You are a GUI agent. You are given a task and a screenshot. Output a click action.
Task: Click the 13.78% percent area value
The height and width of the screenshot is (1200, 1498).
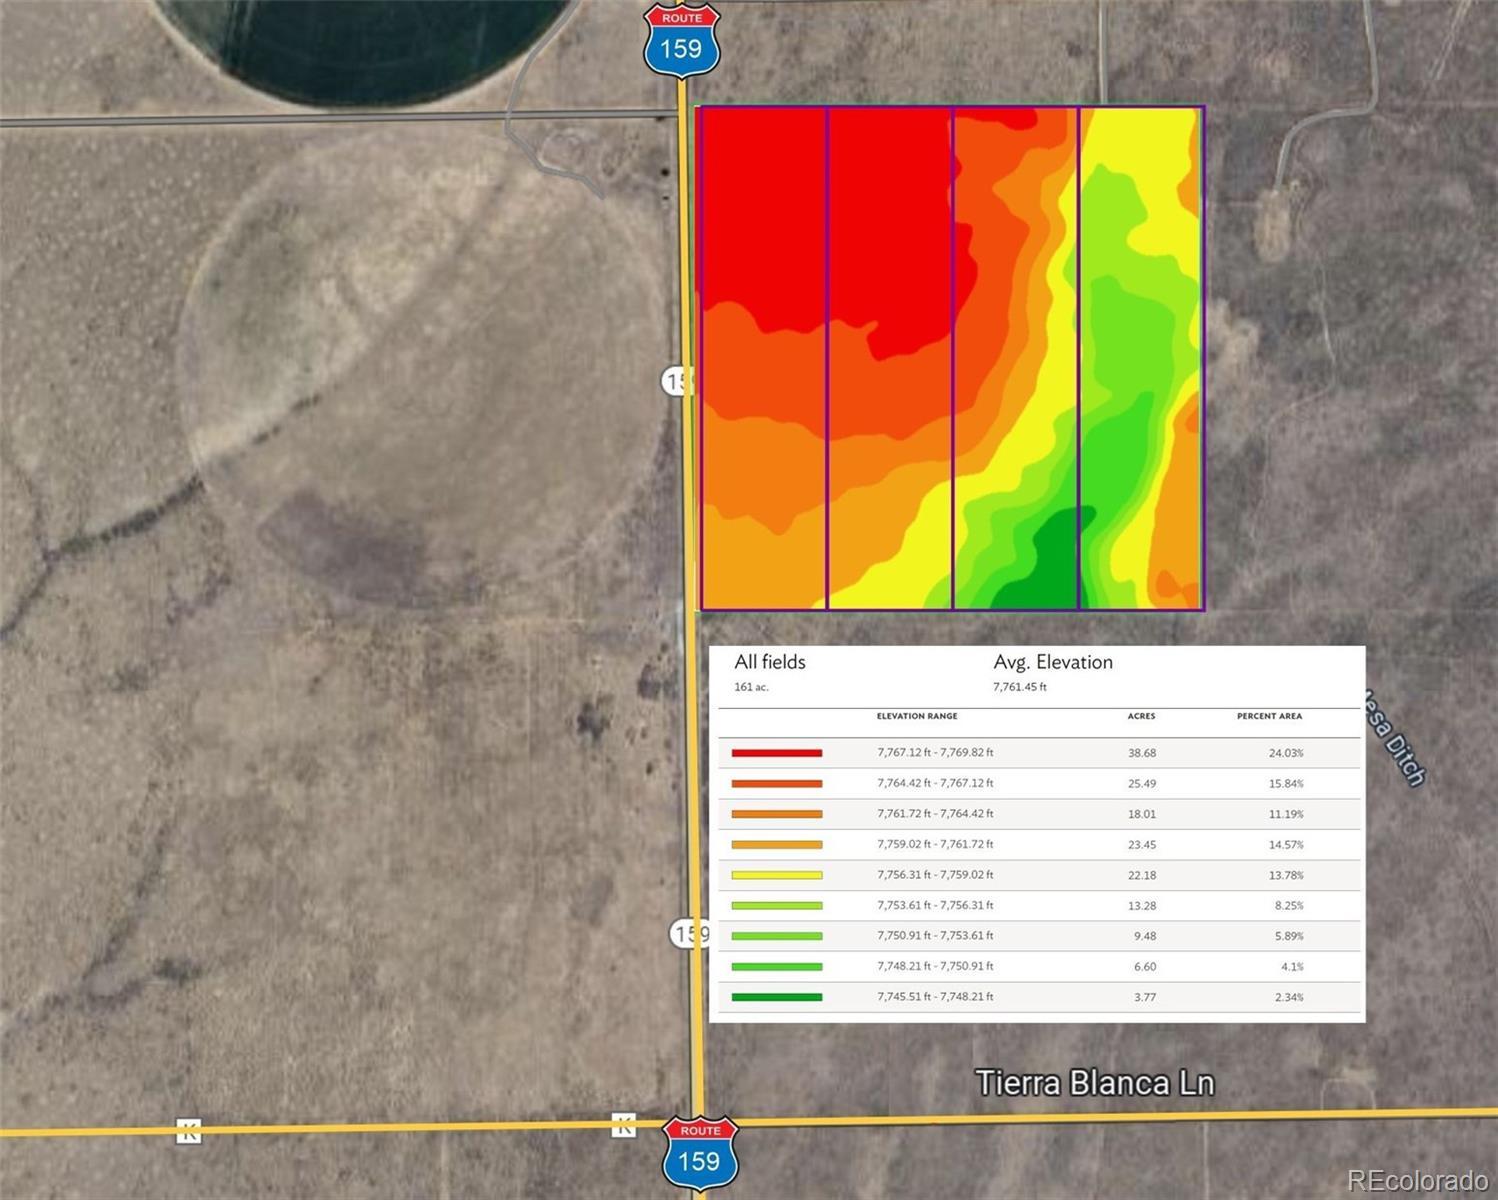click(x=1286, y=875)
